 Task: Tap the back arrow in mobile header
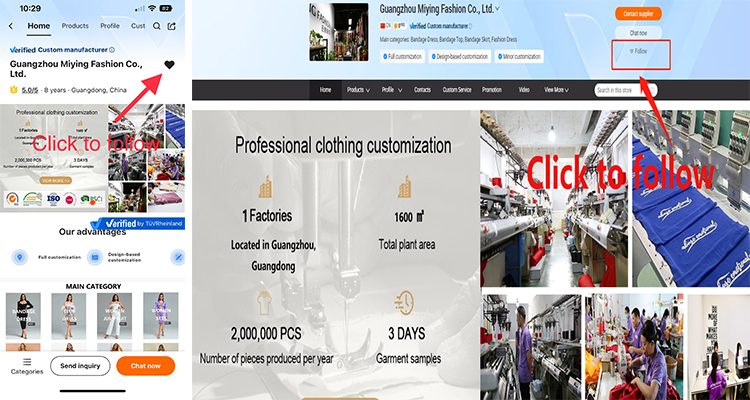click(11, 26)
